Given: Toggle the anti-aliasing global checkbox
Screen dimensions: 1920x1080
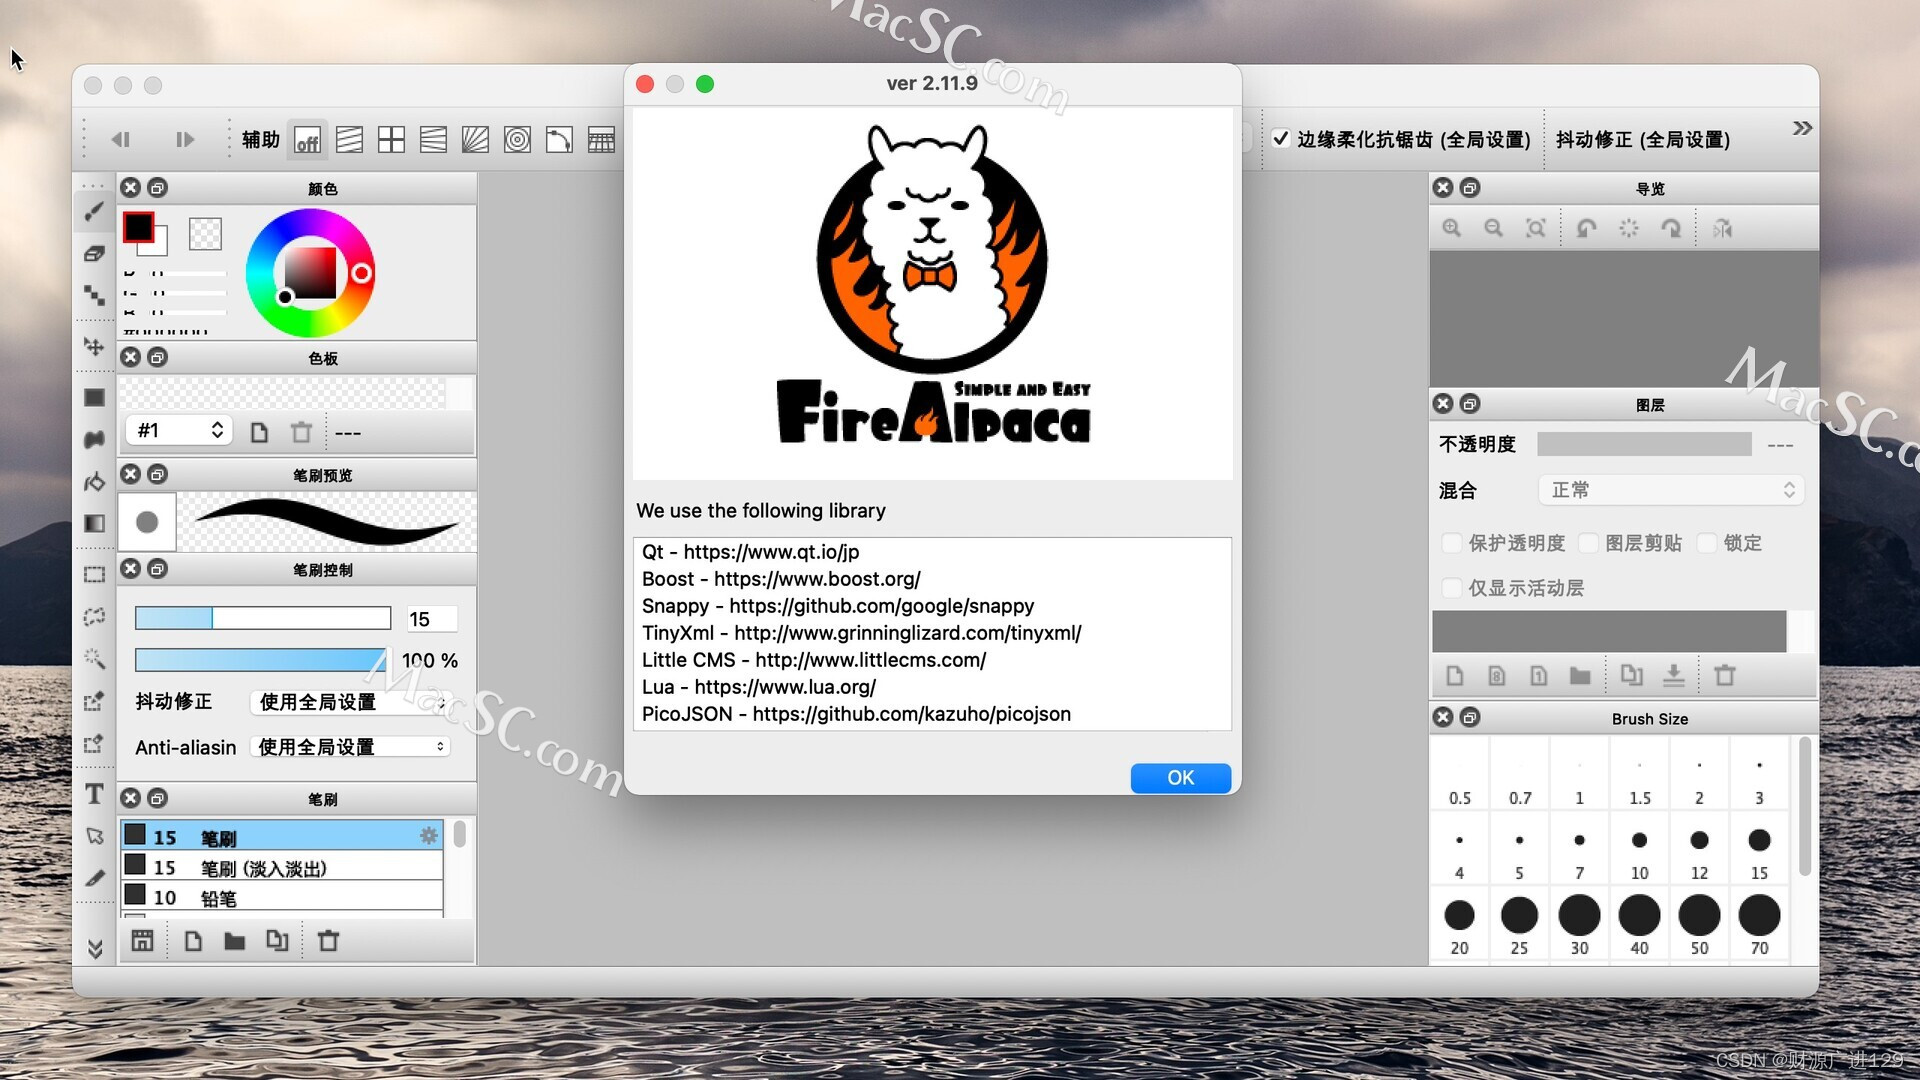Looking at the screenshot, I should pyautogui.click(x=1281, y=139).
